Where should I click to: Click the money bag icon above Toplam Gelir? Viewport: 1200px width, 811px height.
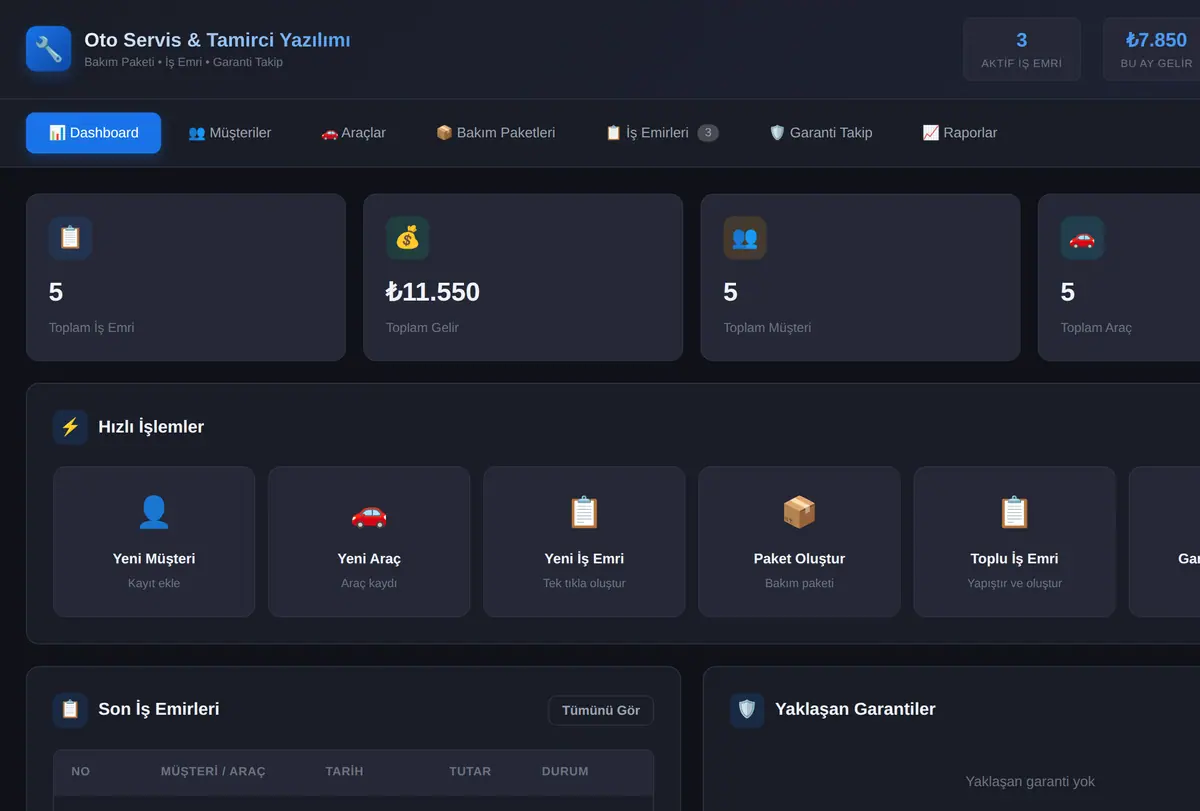point(407,238)
